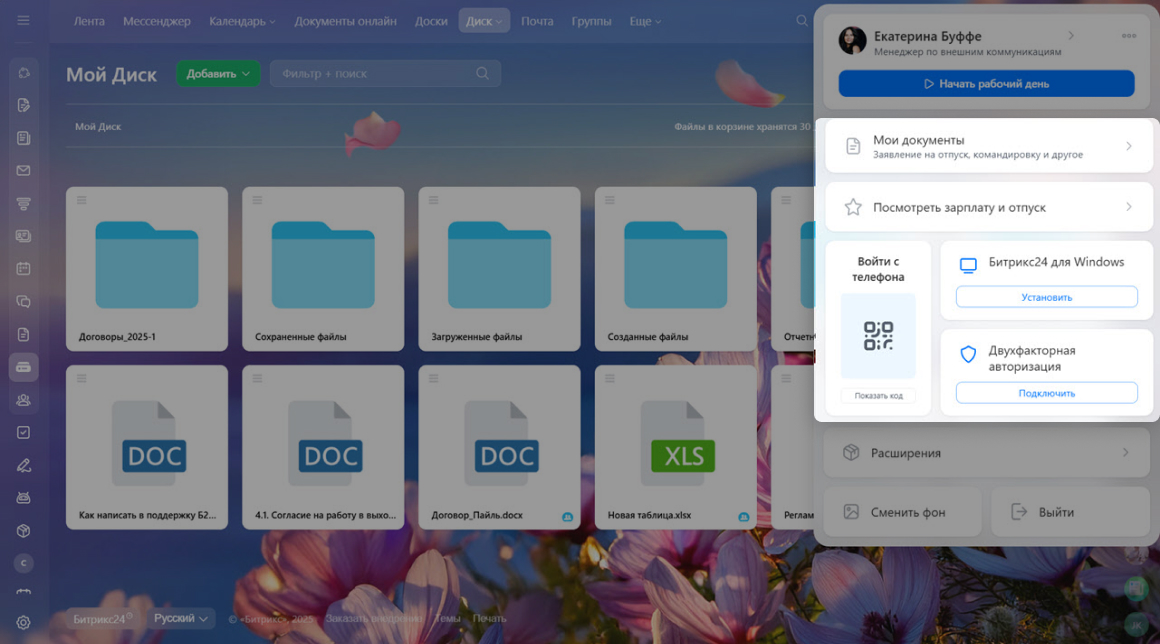1160x644 pixels.
Task: Open the three-dots menu in the profile panel
Action: click(1129, 35)
